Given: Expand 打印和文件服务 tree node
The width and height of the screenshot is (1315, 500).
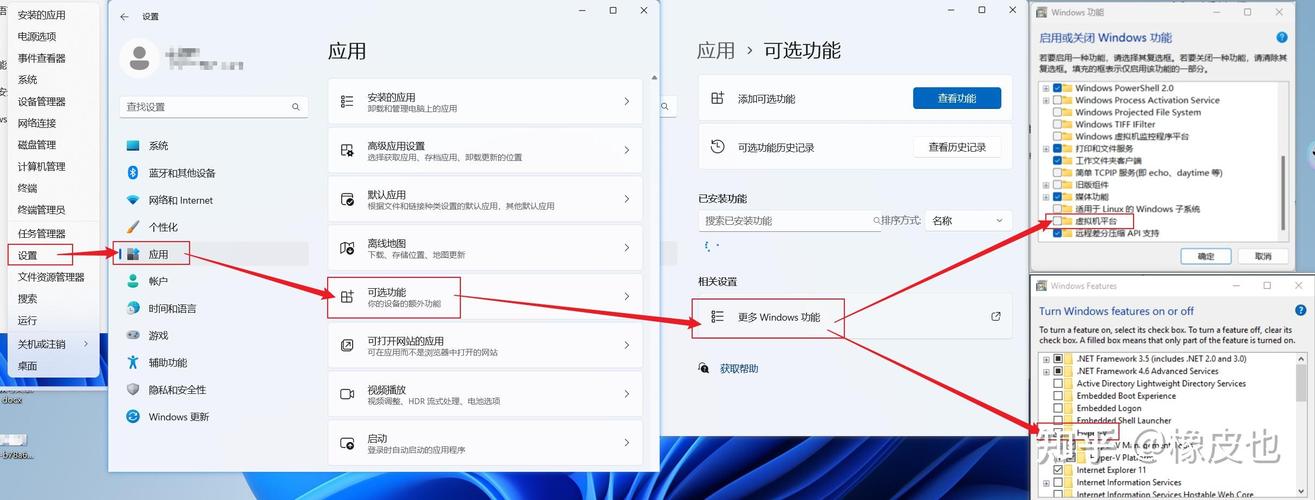Looking at the screenshot, I should pyautogui.click(x=1046, y=148).
